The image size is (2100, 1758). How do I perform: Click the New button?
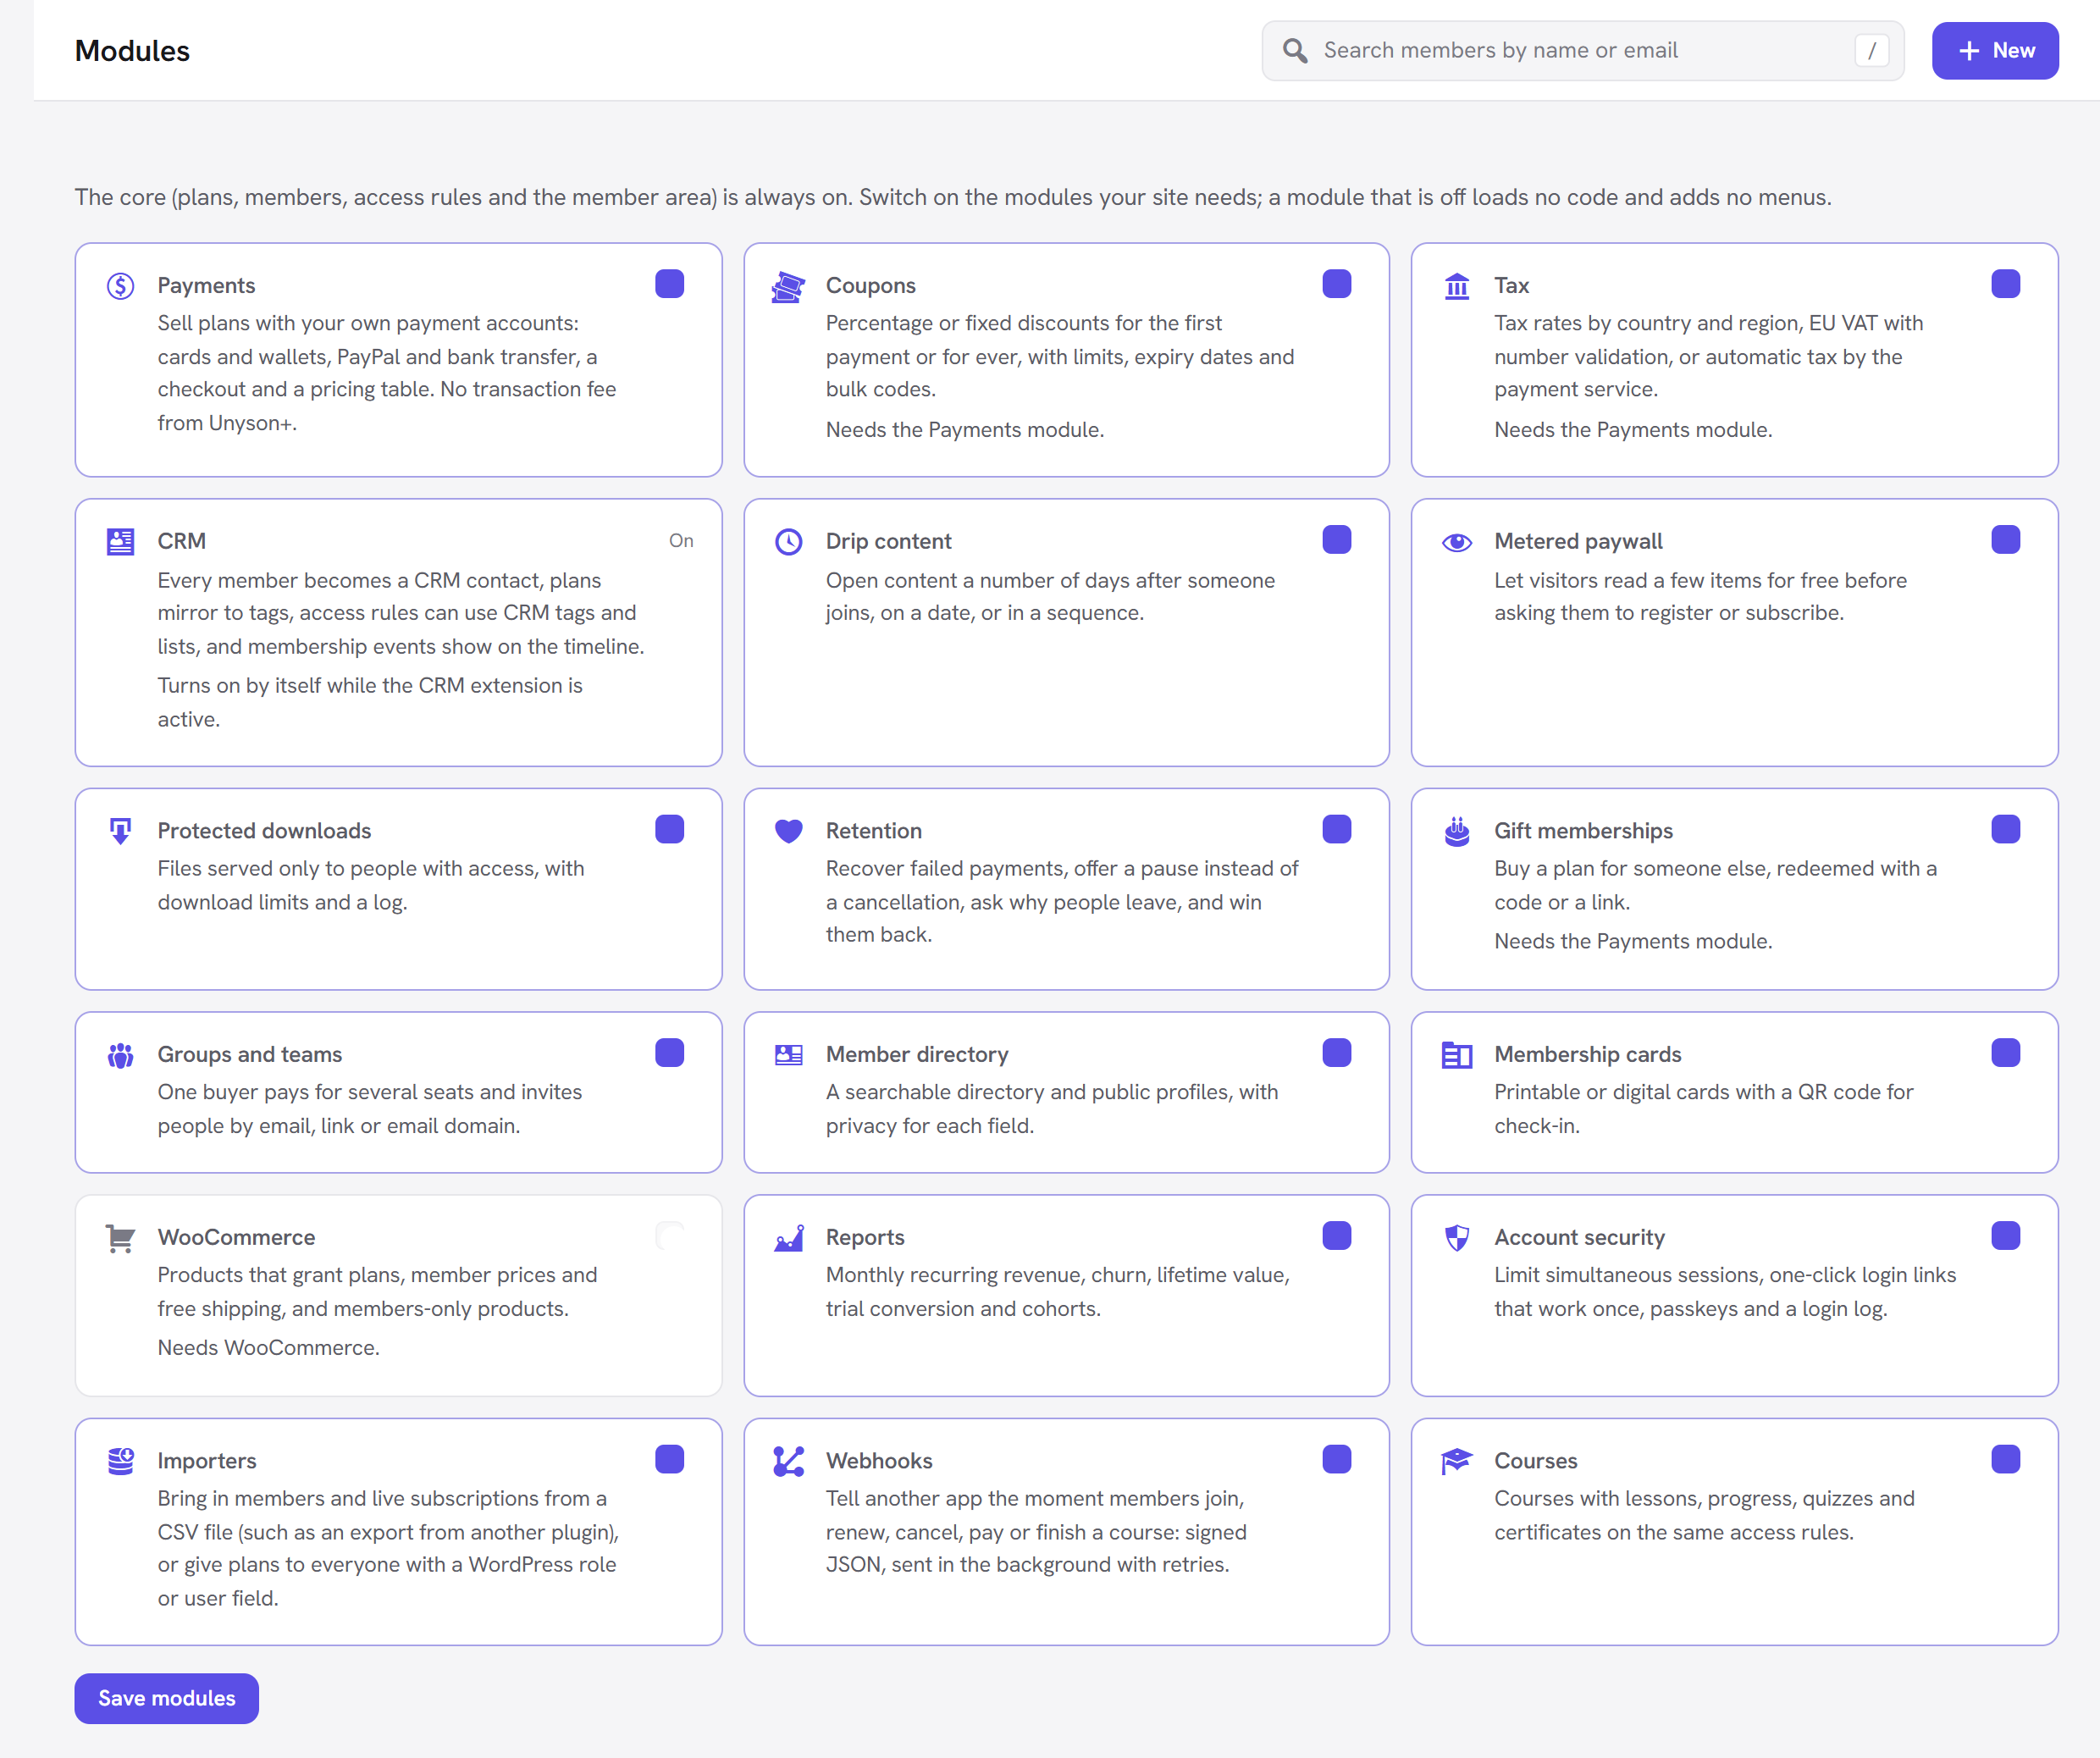1995,50
